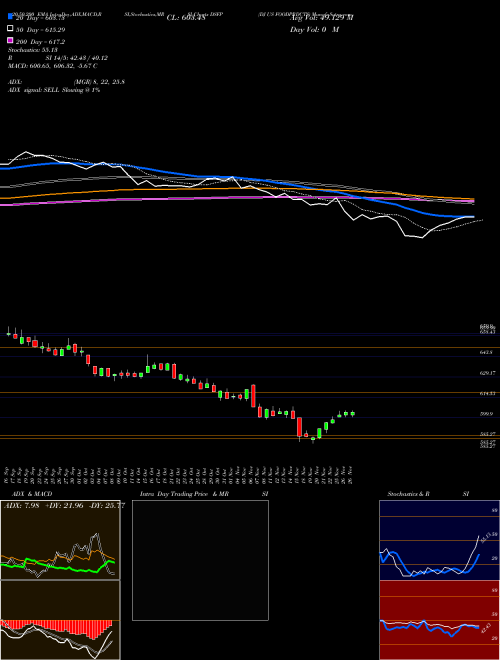This screenshot has height=660, width=500.
Task: Click the 'SI 14/5: 42.48 / 49.12' value
Action: 77,58
